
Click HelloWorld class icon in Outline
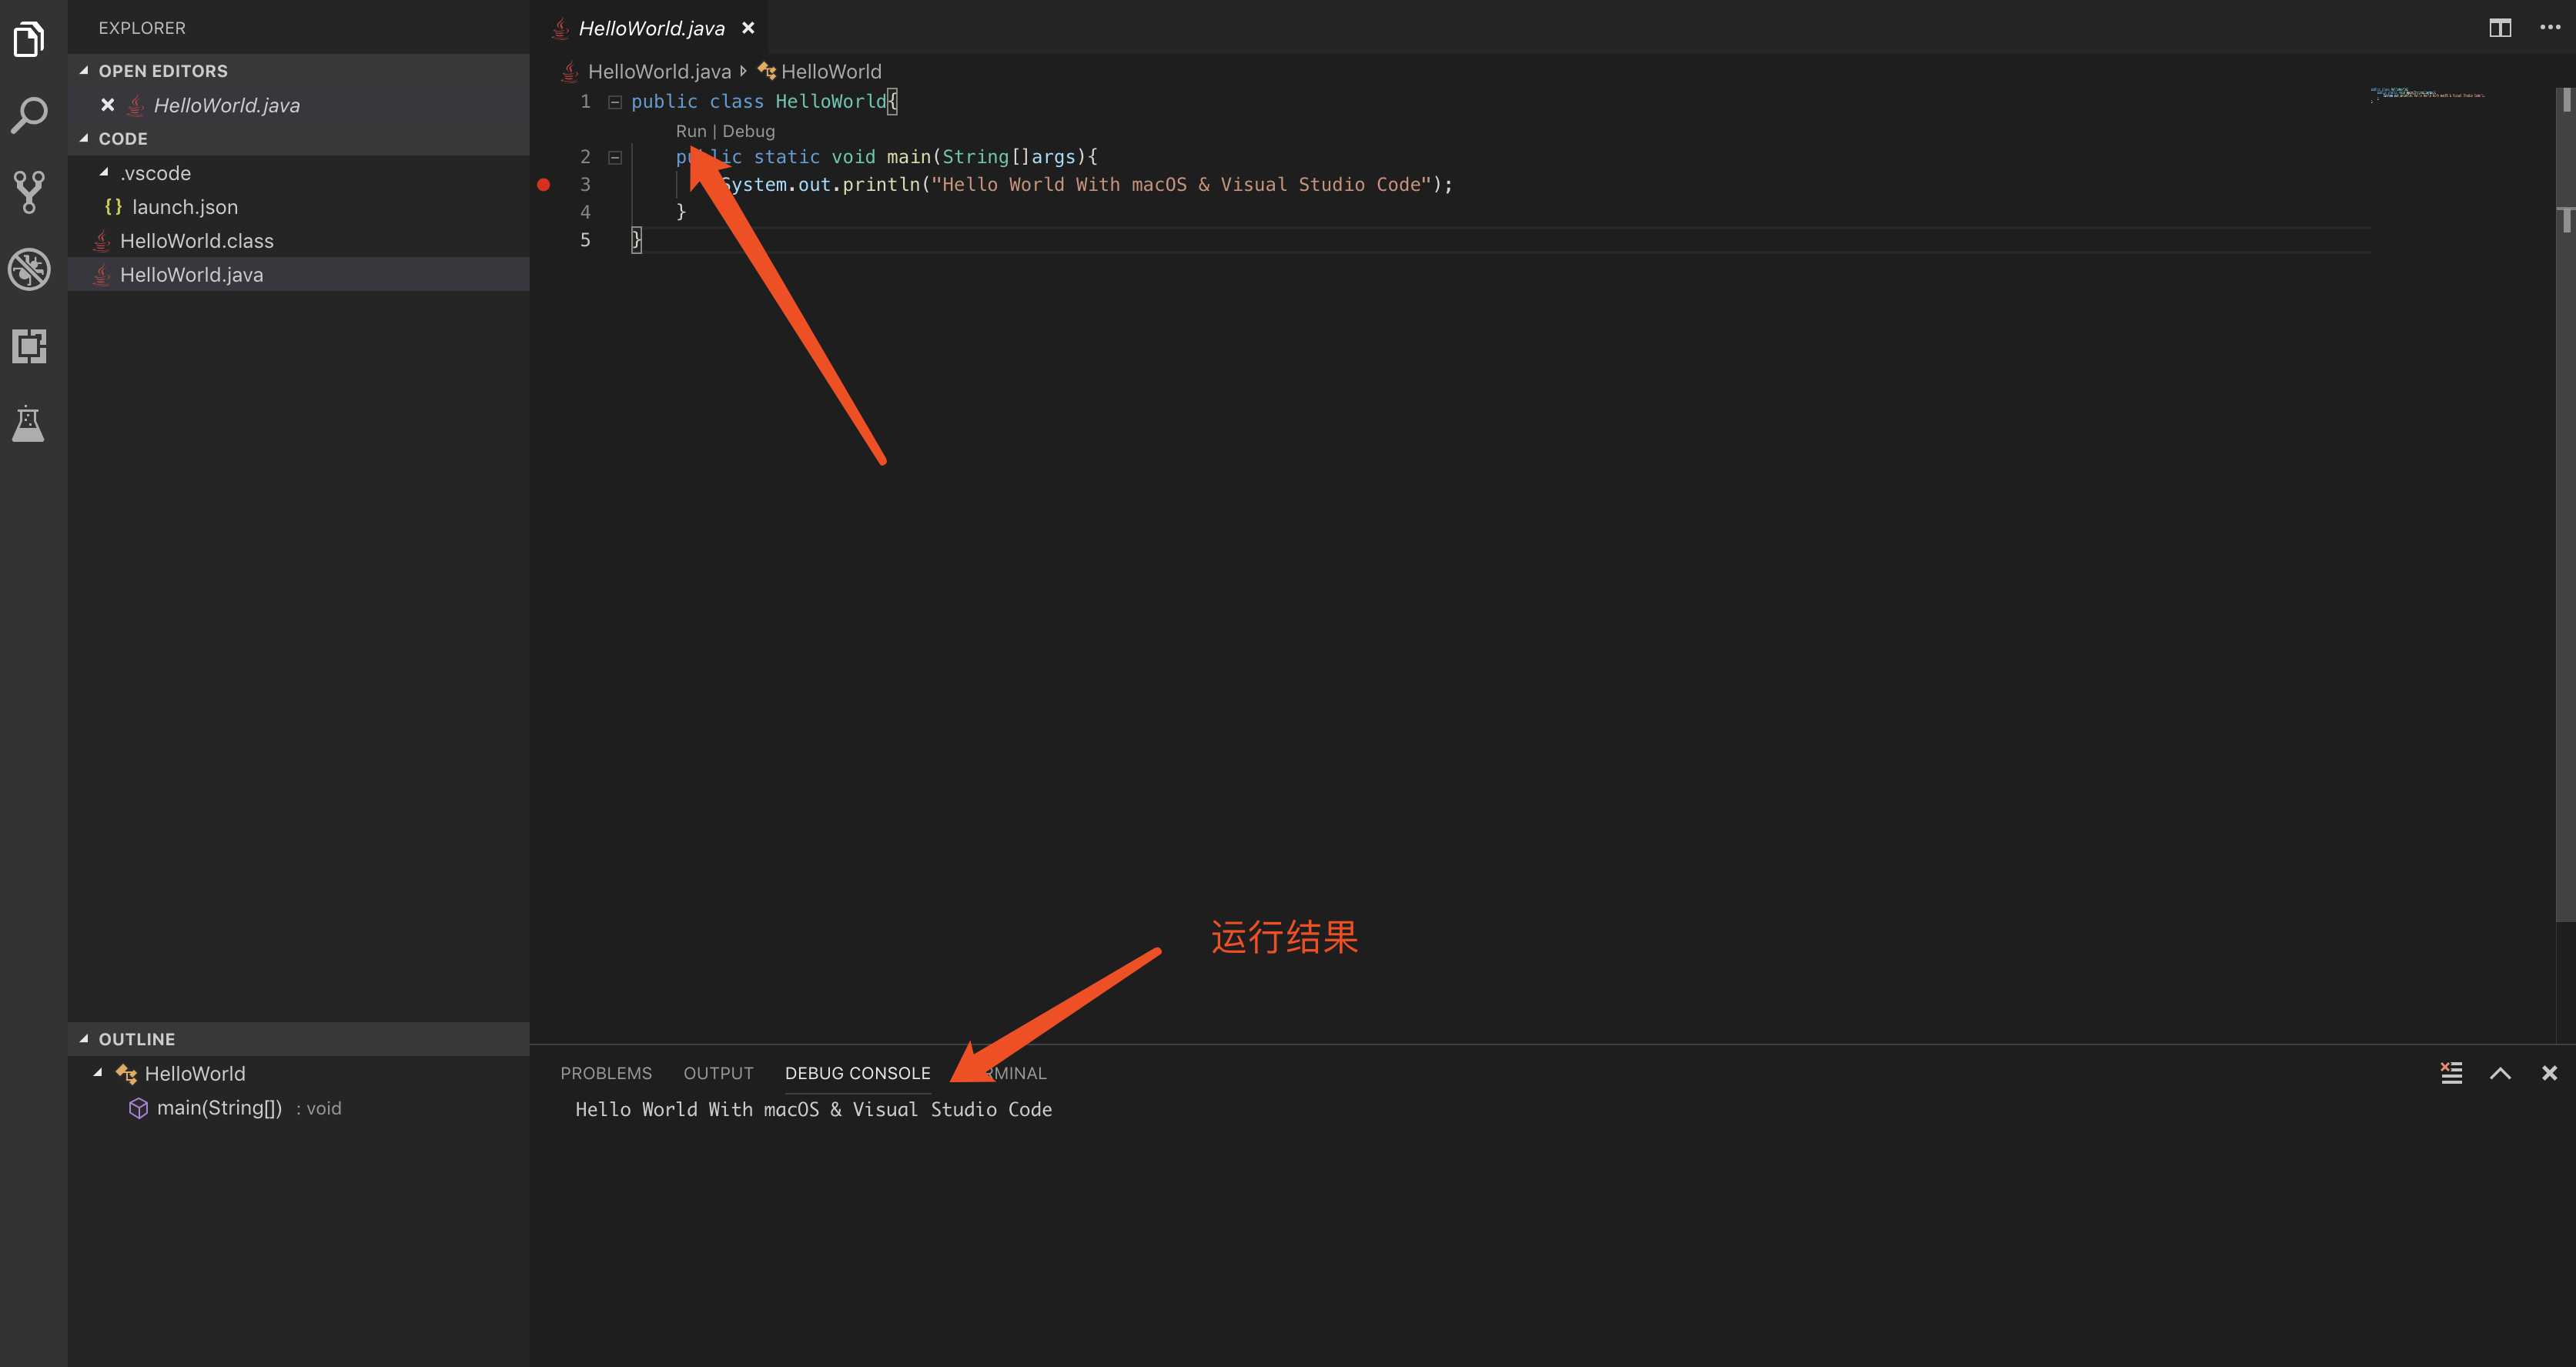pos(126,1074)
